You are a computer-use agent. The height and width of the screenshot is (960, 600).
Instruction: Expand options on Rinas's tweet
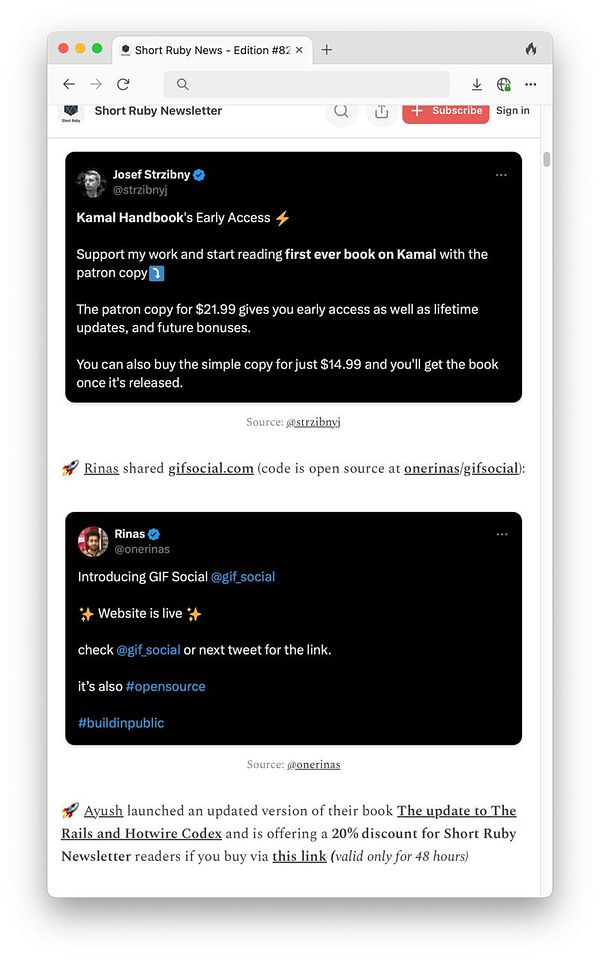pyautogui.click(x=502, y=534)
